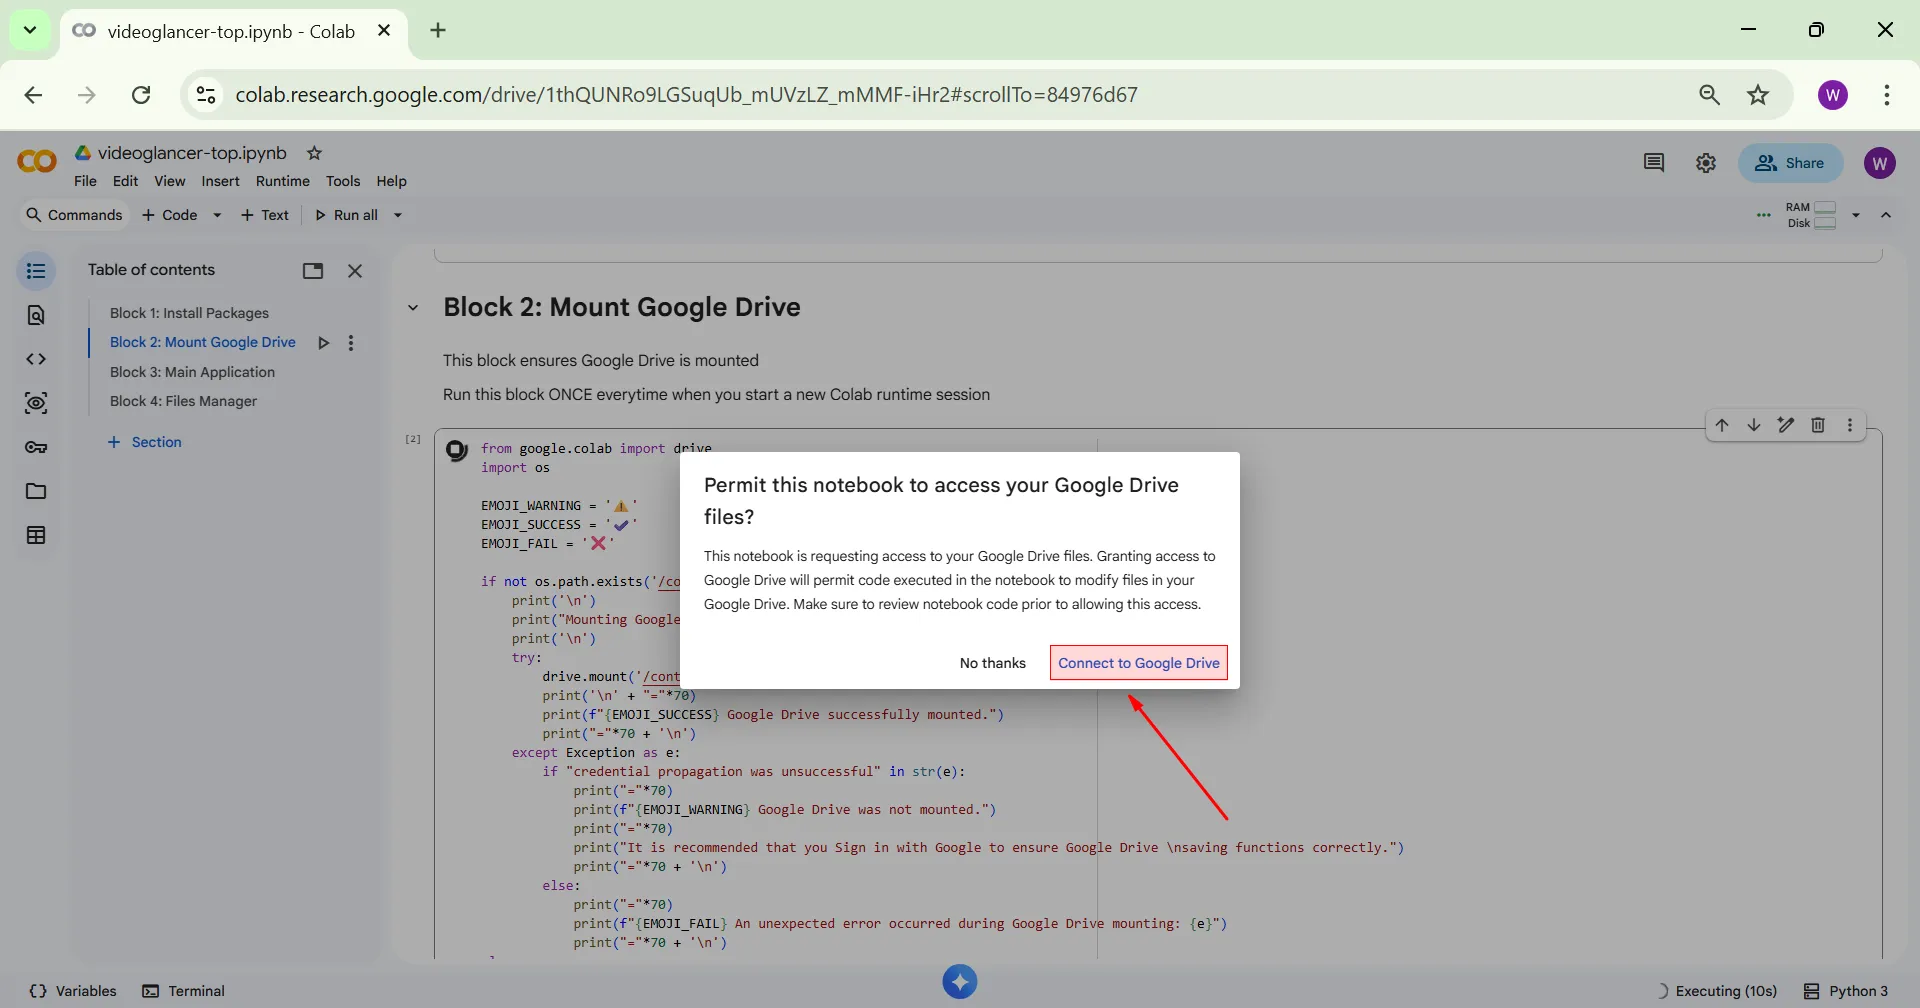Open the Variables panel
Image resolution: width=1920 pixels, height=1008 pixels.
(x=73, y=991)
